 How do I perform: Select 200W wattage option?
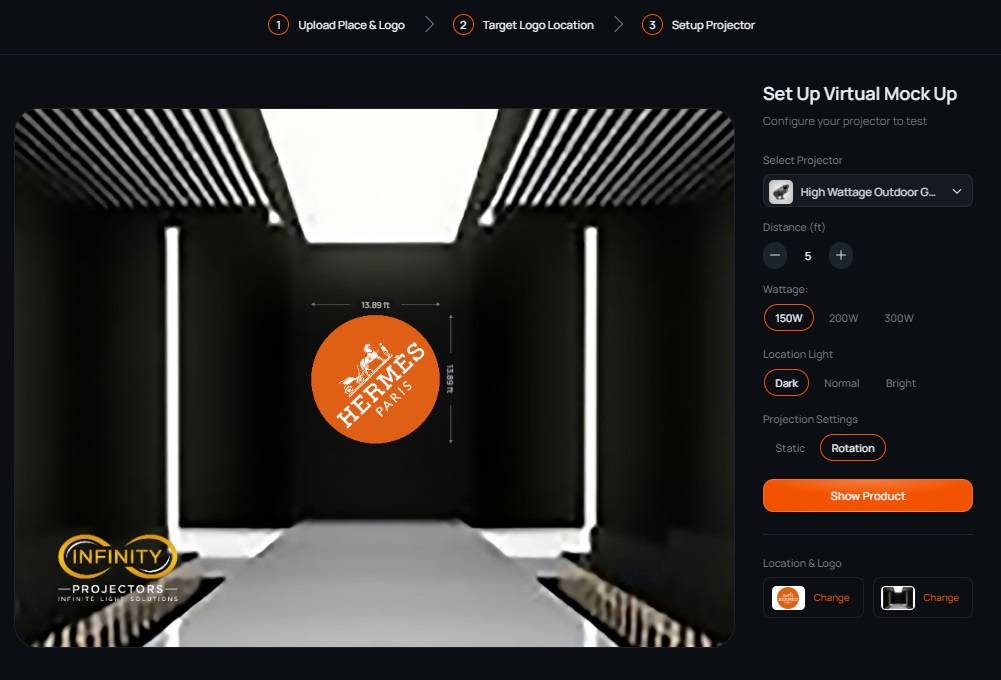pos(843,318)
